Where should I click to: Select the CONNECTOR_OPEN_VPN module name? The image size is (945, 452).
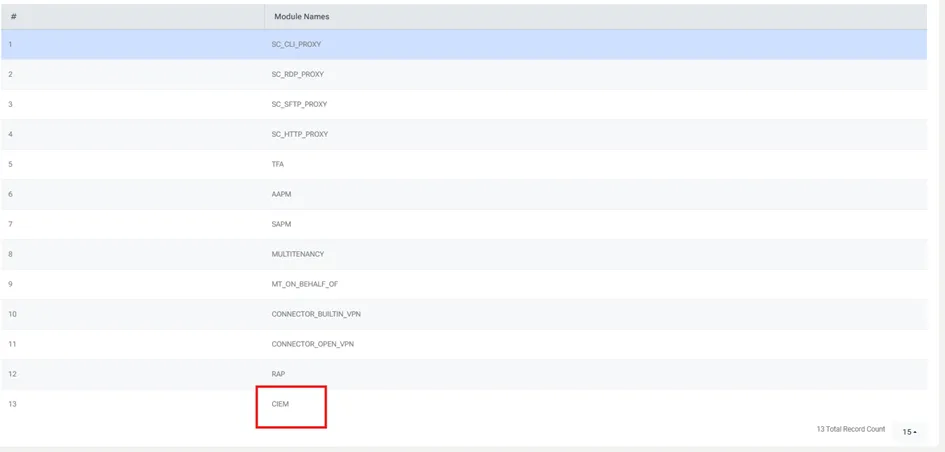[x=312, y=344]
